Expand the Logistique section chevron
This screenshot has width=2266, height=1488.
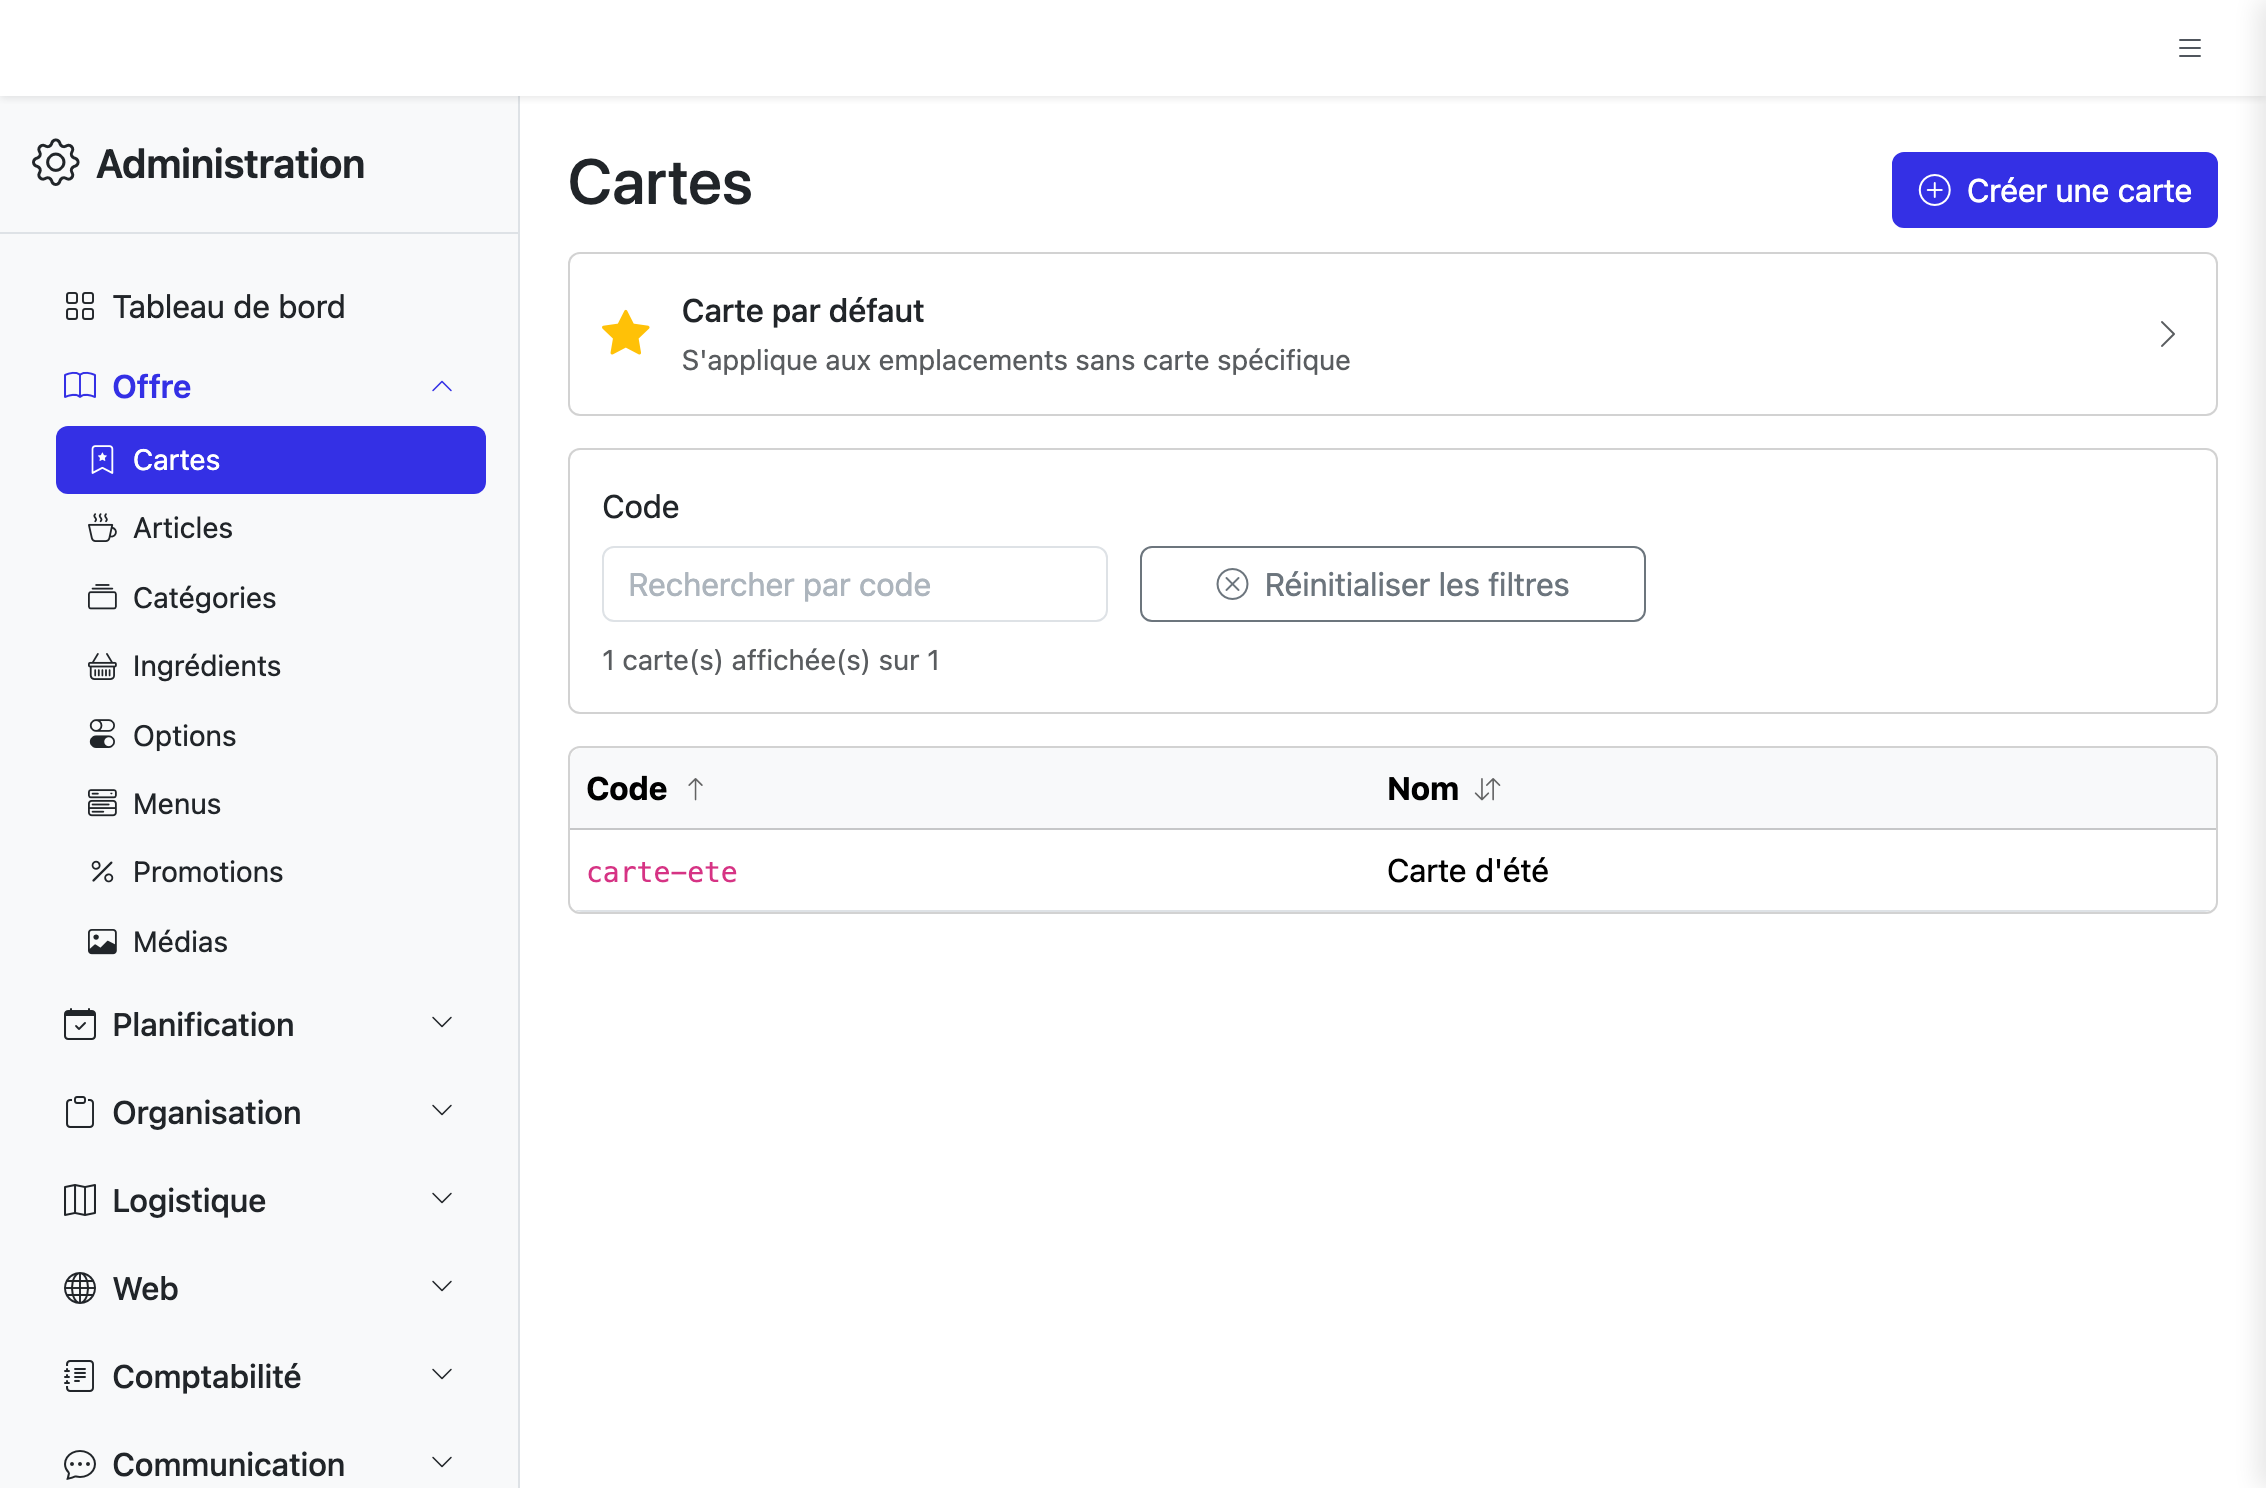pos(442,1198)
